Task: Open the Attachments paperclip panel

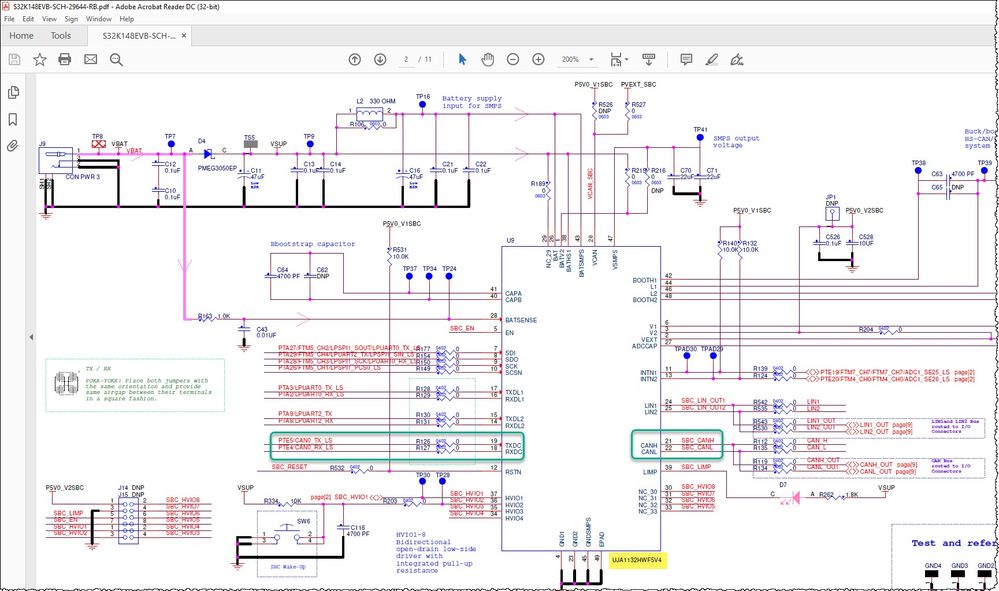Action: pyautogui.click(x=14, y=143)
